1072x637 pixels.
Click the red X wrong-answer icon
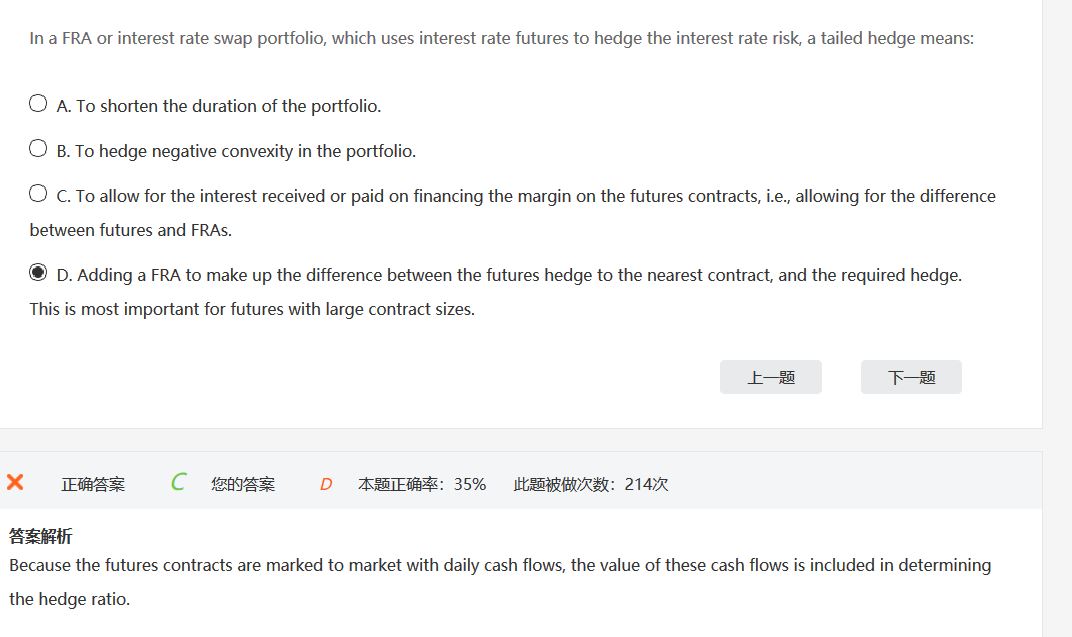click(x=15, y=483)
